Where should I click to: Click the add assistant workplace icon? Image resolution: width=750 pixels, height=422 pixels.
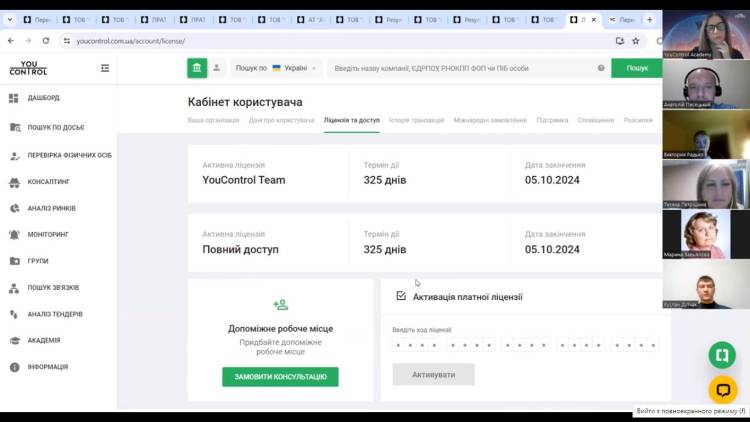tap(280, 305)
